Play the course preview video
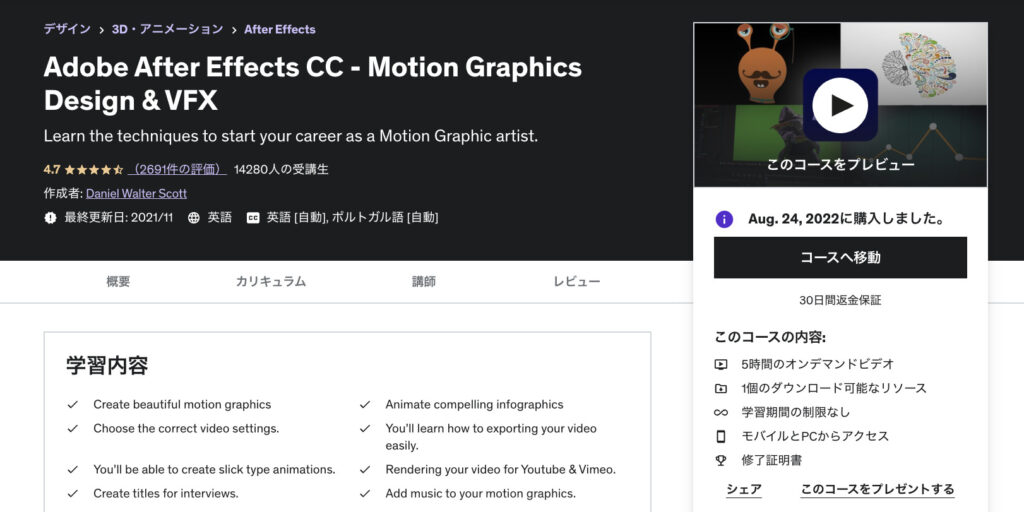The image size is (1024, 512). point(840,105)
